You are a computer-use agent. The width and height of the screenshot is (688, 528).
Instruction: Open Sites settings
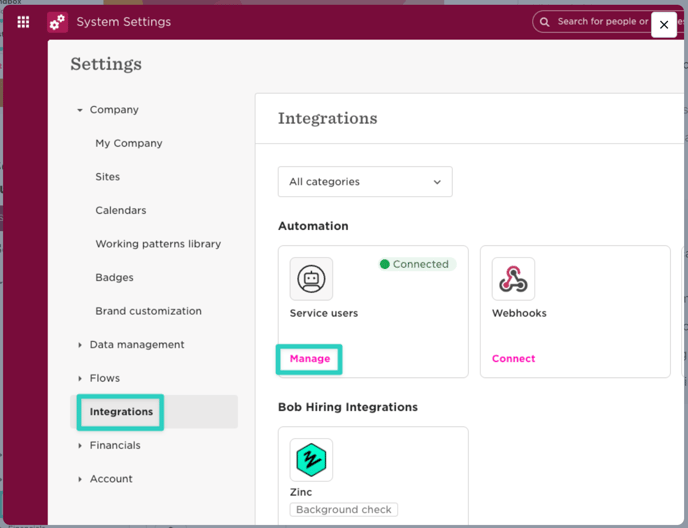pos(108,176)
